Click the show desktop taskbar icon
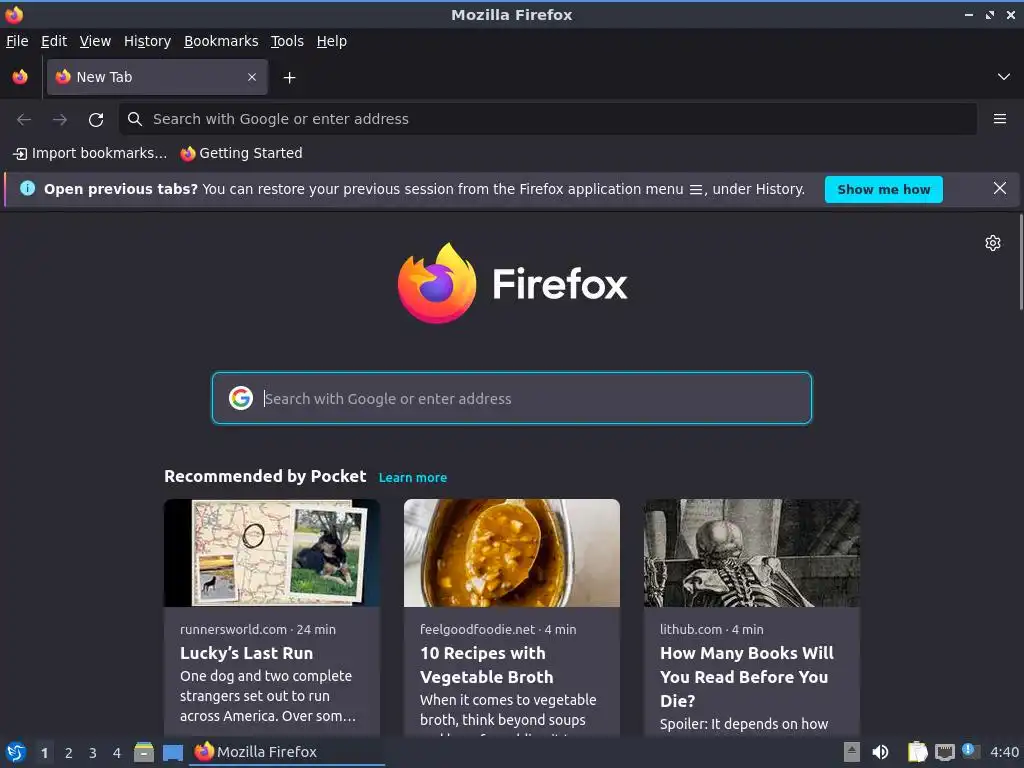1024x768 pixels. click(x=172, y=752)
